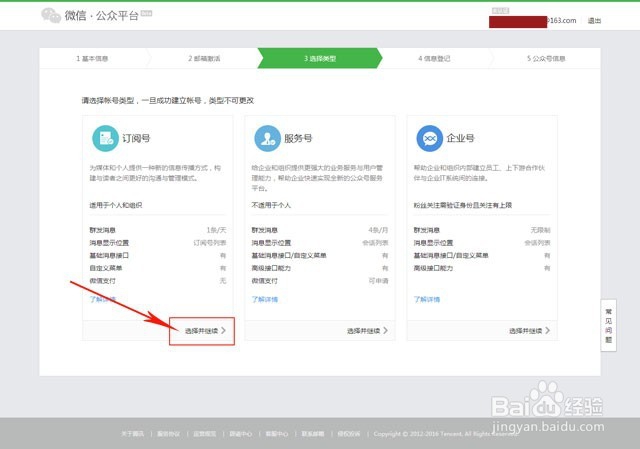Screen dimensions: 640x449
Task: Open the 辟谣中心 footer link
Action: pos(241,433)
